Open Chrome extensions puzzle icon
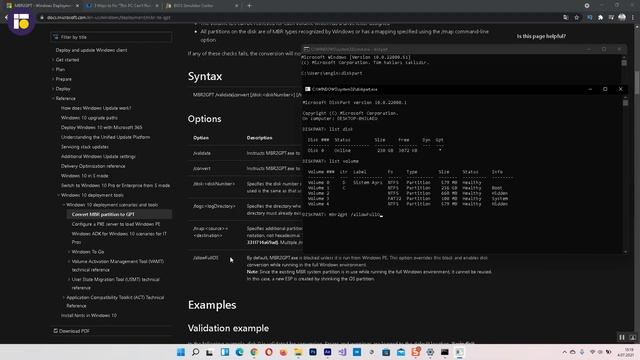This screenshot has width=640, height=360. 600,18
